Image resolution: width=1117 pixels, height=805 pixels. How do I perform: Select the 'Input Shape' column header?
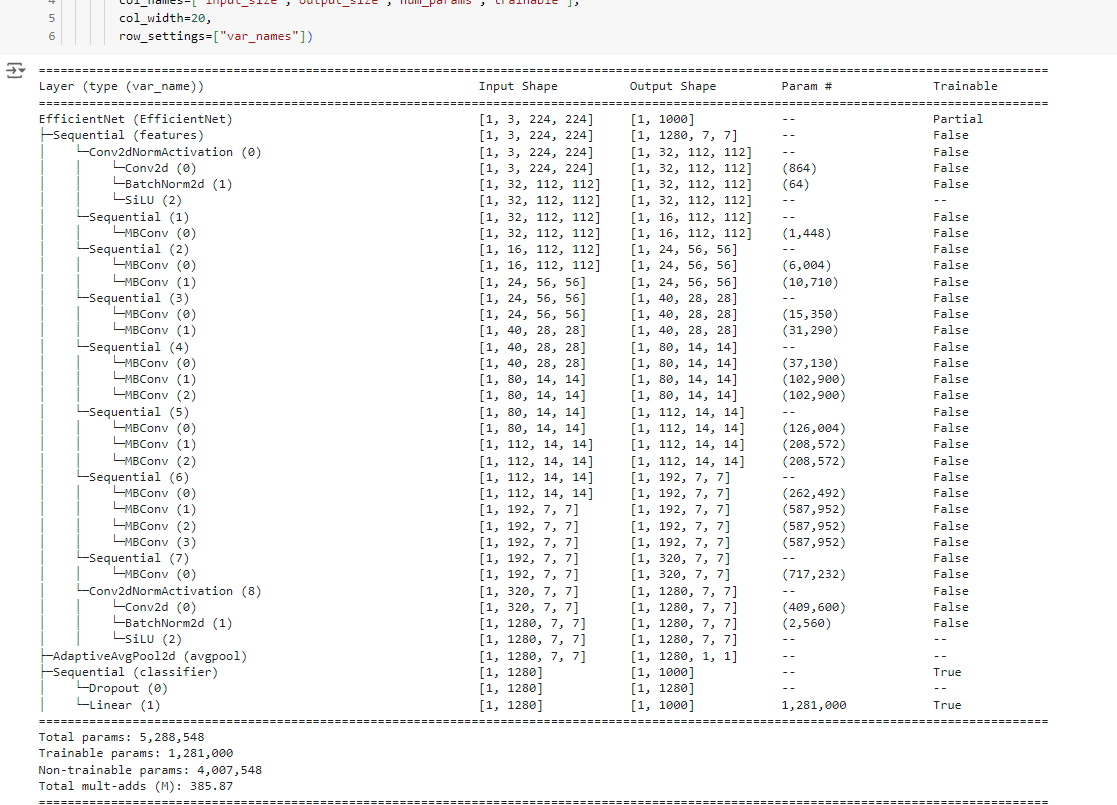(x=518, y=86)
